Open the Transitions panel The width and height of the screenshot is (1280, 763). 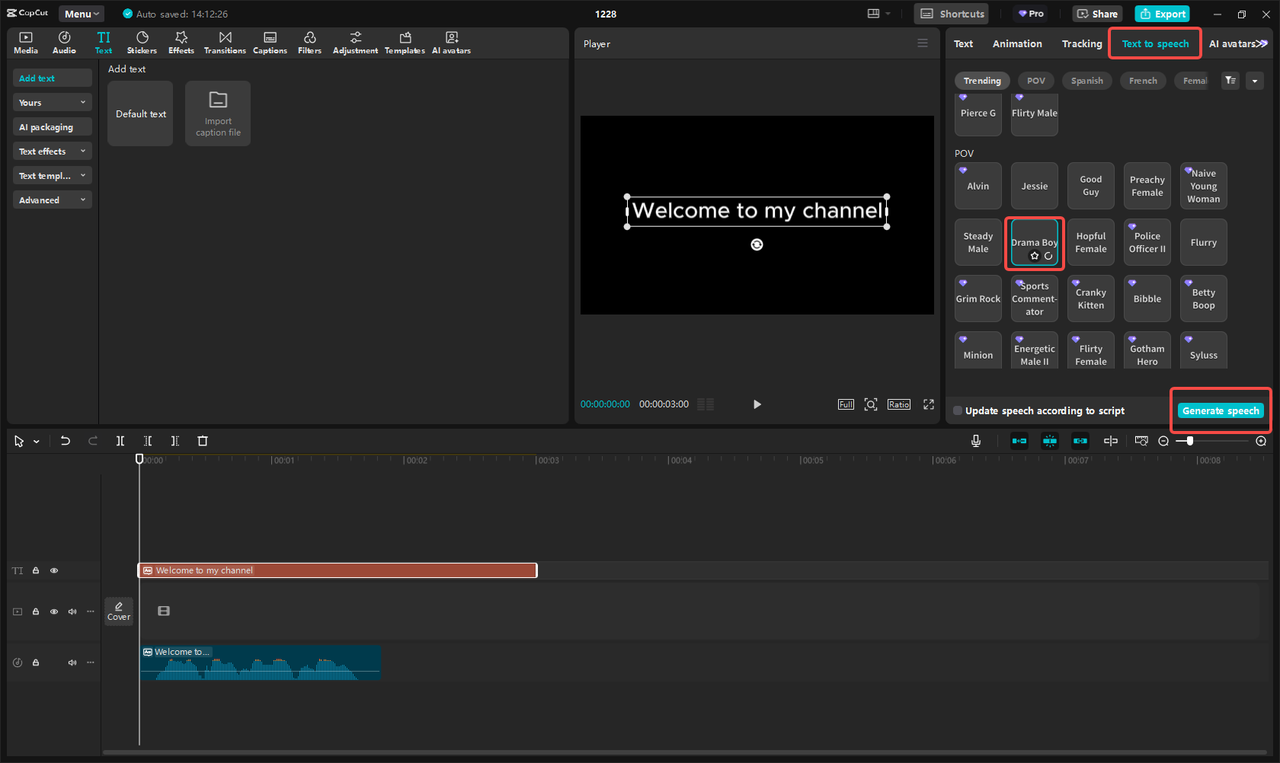[x=225, y=42]
